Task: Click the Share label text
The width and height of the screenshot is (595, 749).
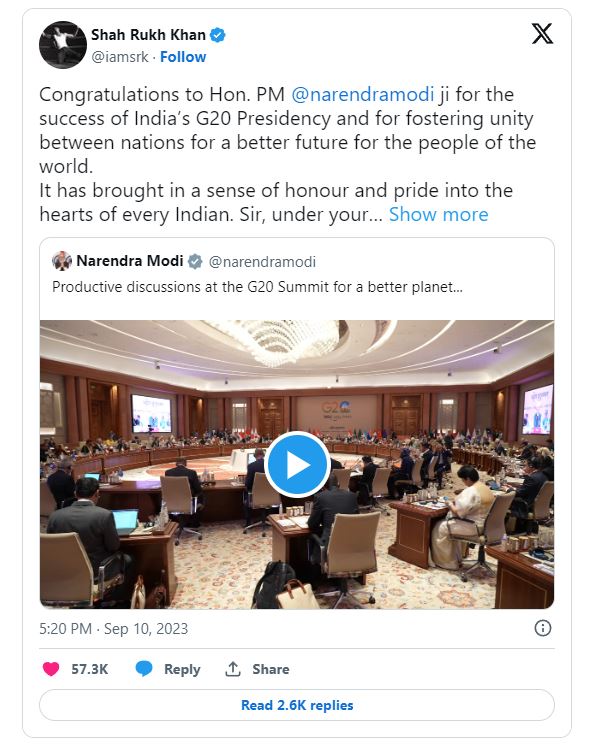Action: click(271, 669)
